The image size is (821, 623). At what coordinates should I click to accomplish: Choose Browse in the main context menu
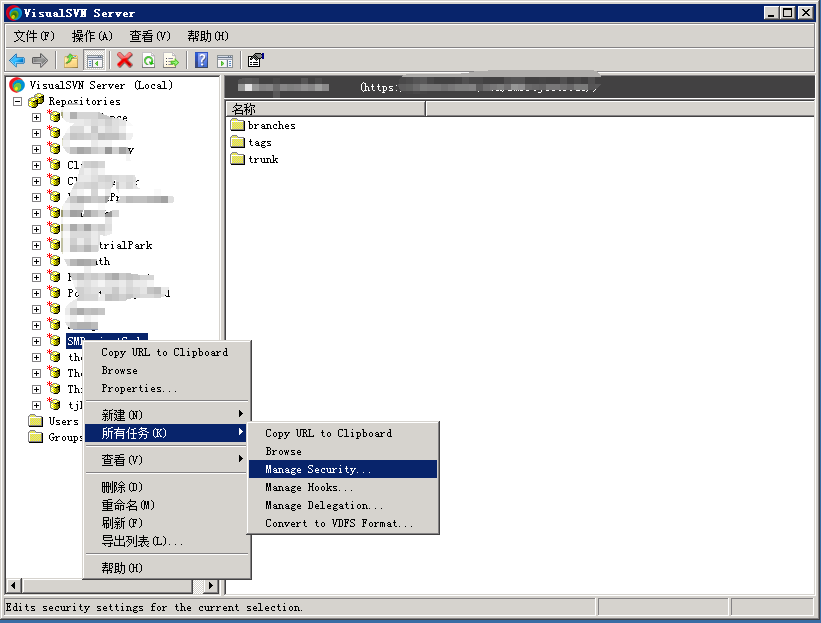(x=164, y=371)
